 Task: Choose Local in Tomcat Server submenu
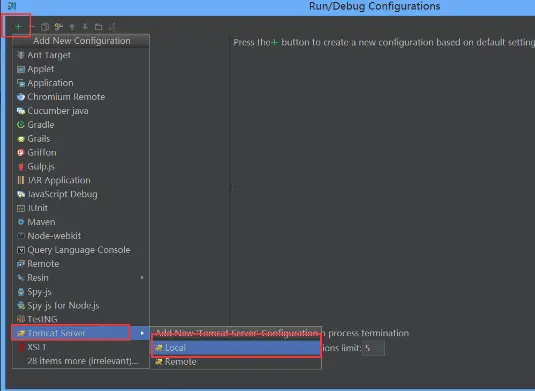(236, 348)
